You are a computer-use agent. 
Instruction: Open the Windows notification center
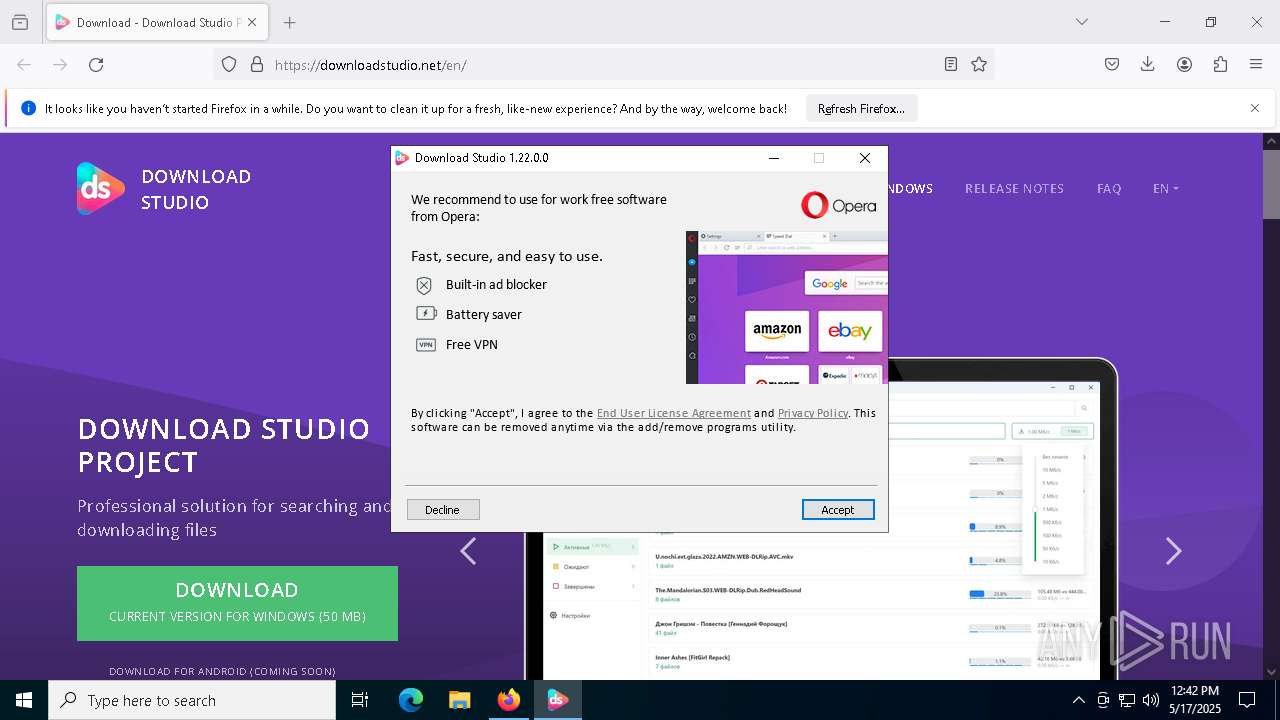tap(1247, 700)
